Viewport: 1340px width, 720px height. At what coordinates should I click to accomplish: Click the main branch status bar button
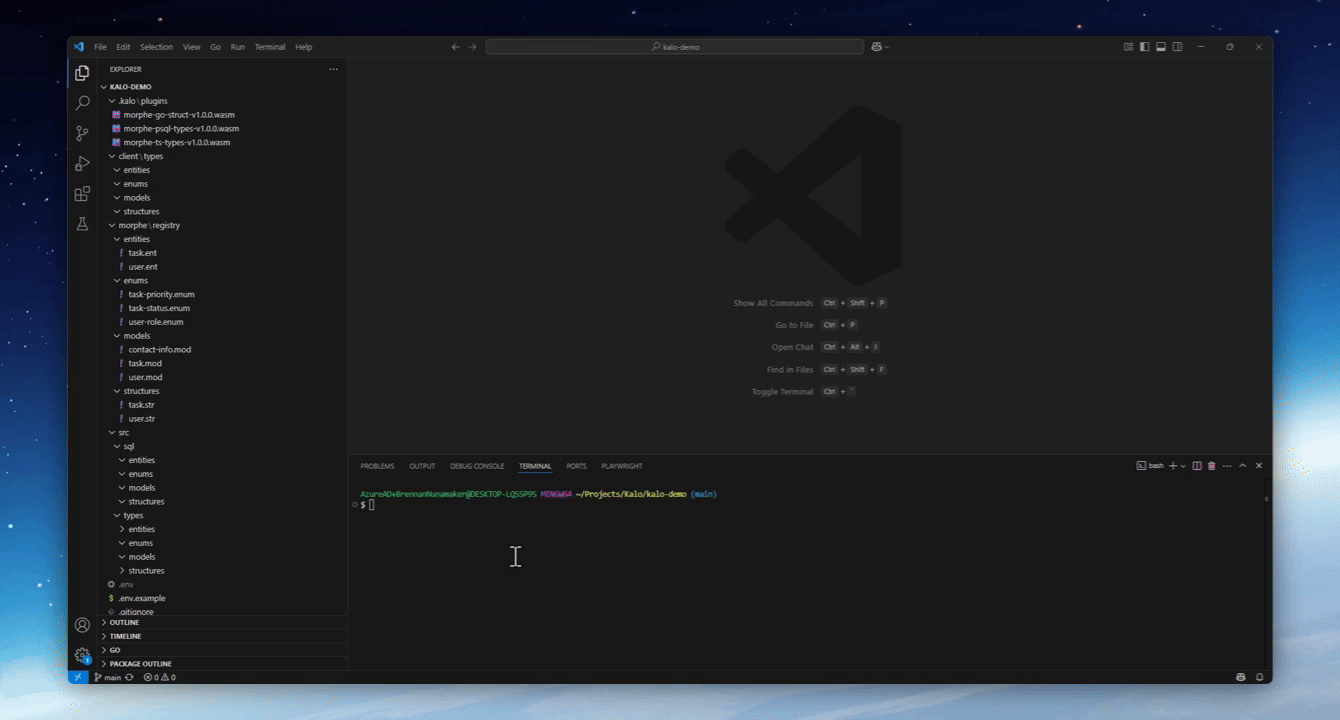point(108,677)
